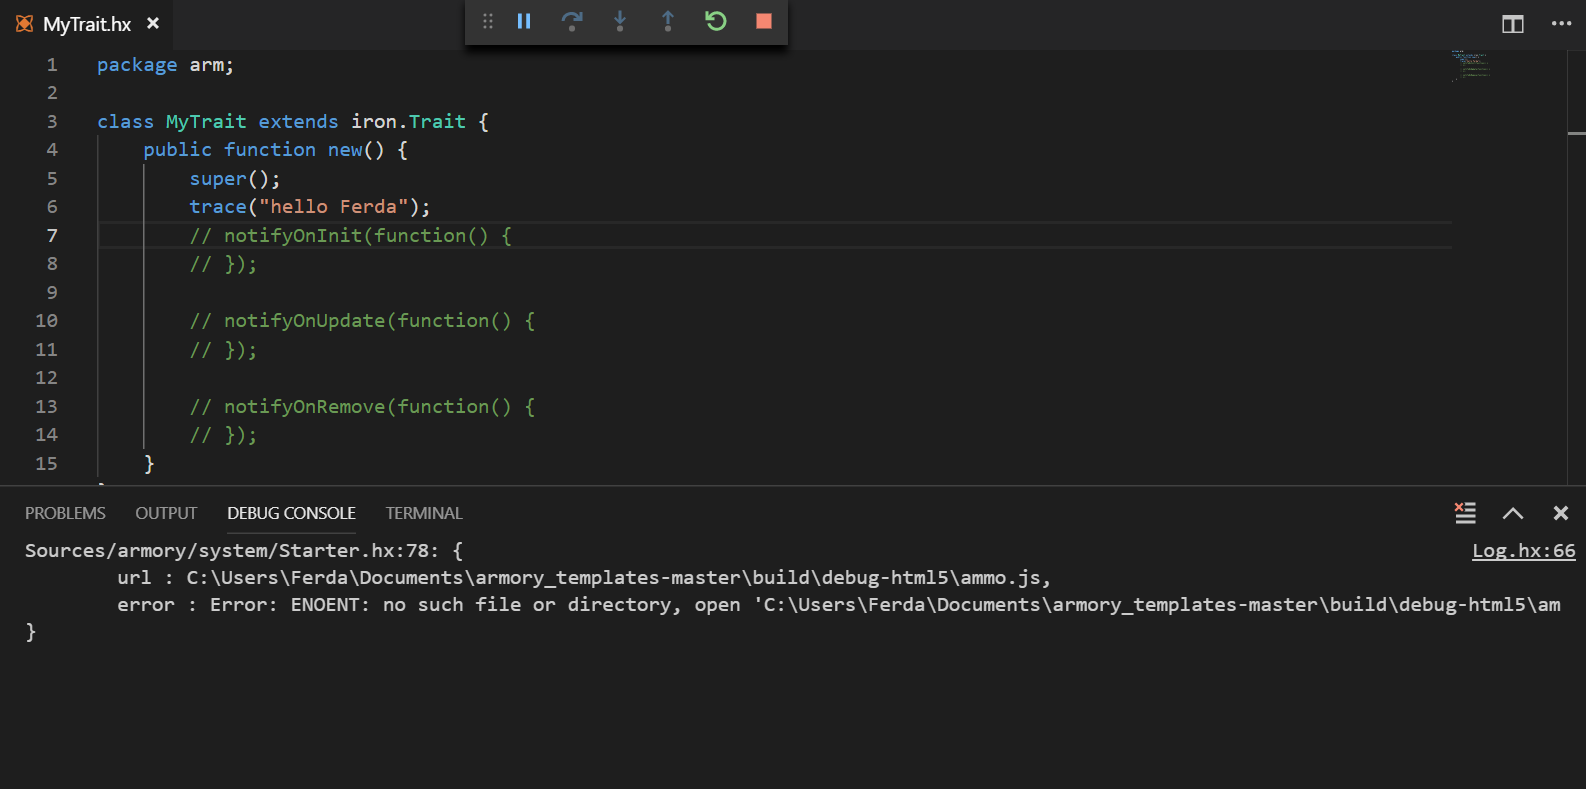The image size is (1586, 789).
Task: Click 'iron.Trait' in class declaration
Action: point(408,121)
